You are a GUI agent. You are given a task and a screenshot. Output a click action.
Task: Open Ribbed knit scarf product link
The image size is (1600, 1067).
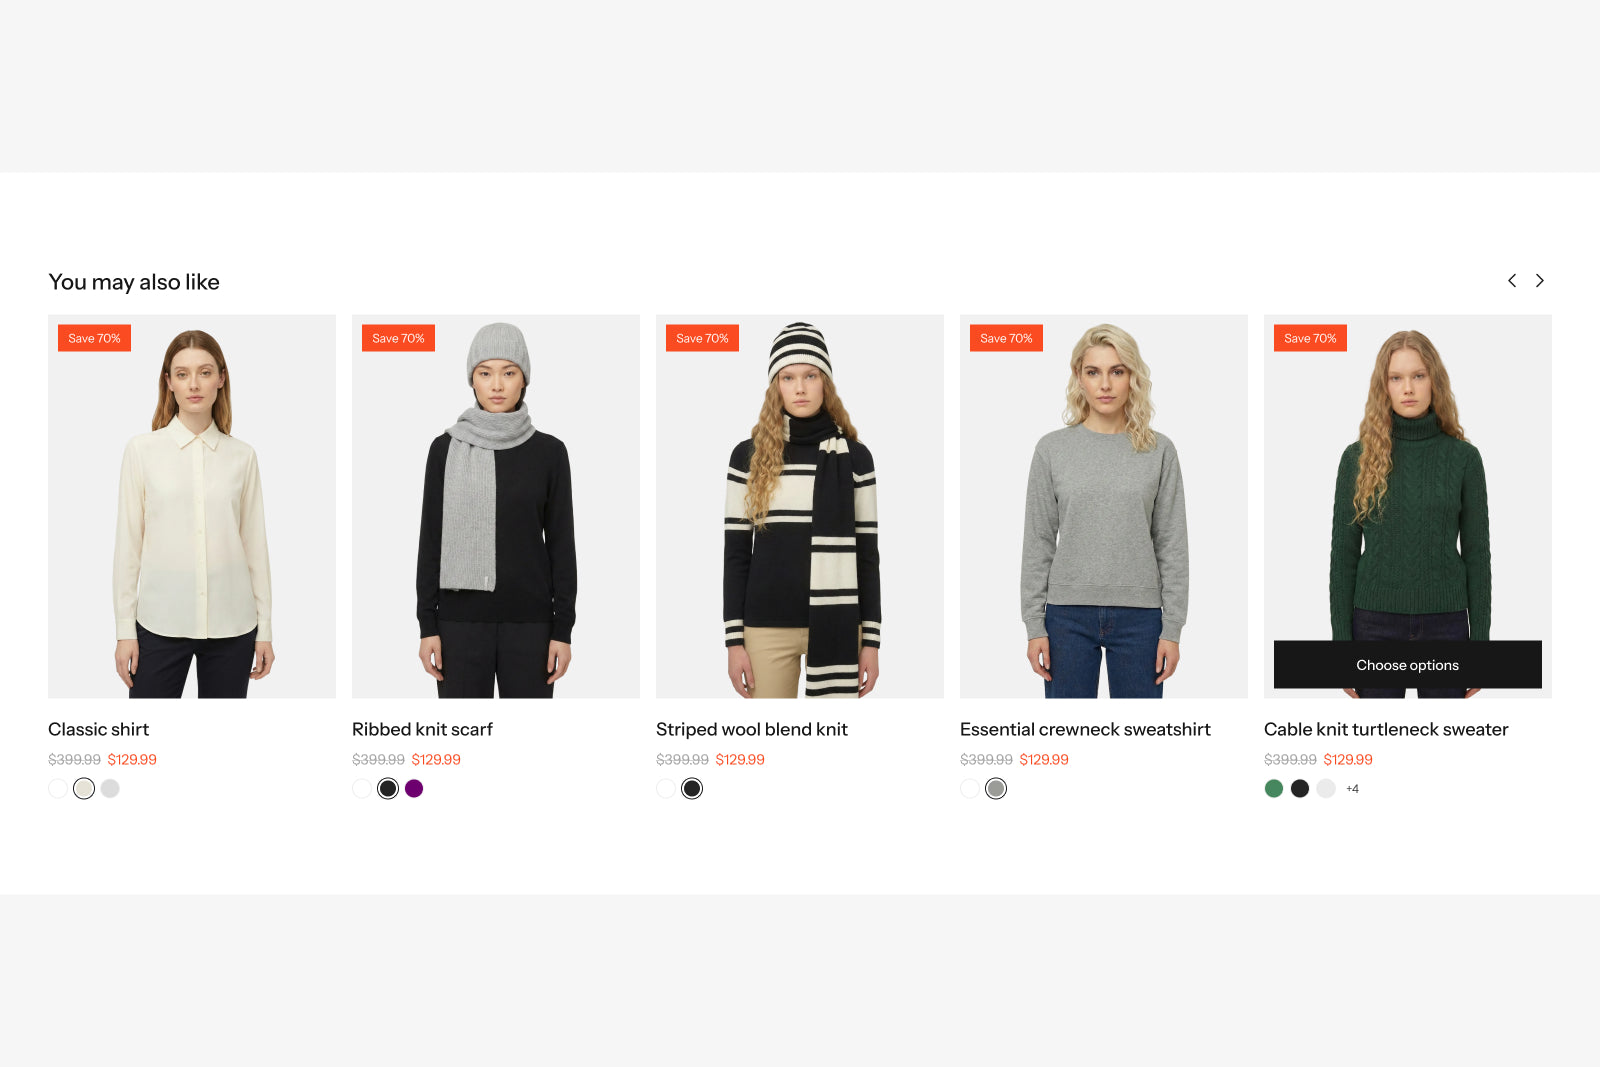pos(422,729)
